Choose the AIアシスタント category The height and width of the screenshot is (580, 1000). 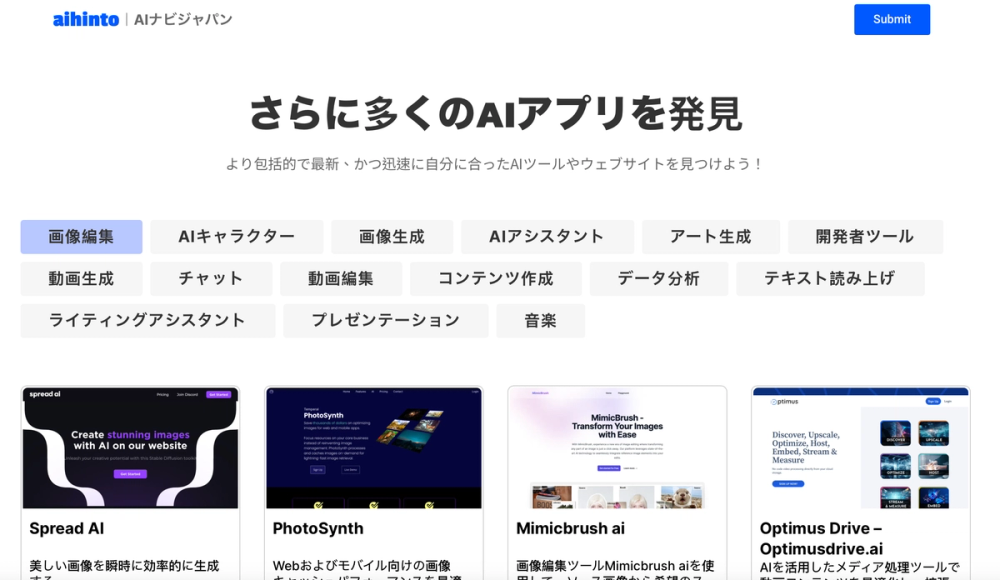[x=547, y=237]
